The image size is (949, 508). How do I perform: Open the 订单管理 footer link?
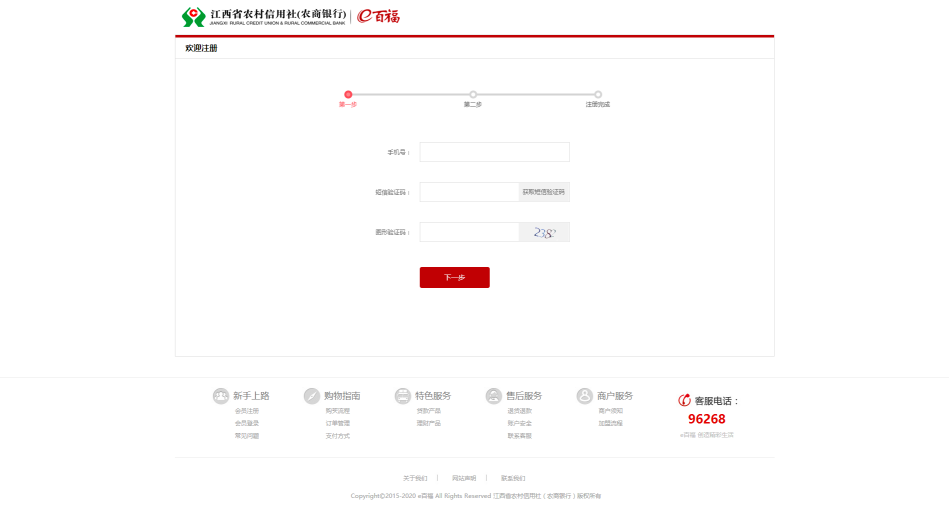point(338,423)
